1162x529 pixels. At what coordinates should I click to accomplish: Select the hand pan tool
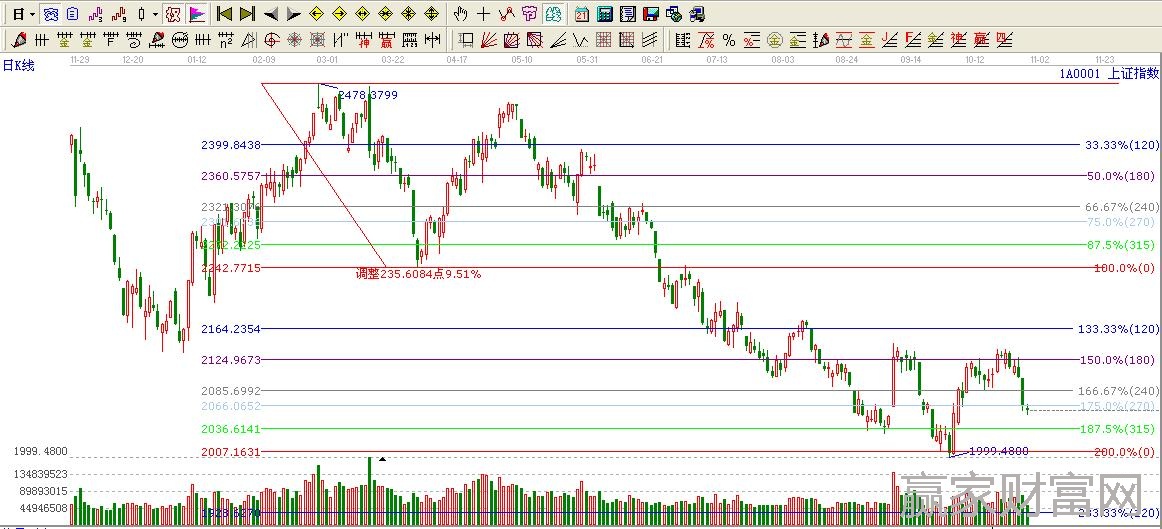tap(460, 14)
